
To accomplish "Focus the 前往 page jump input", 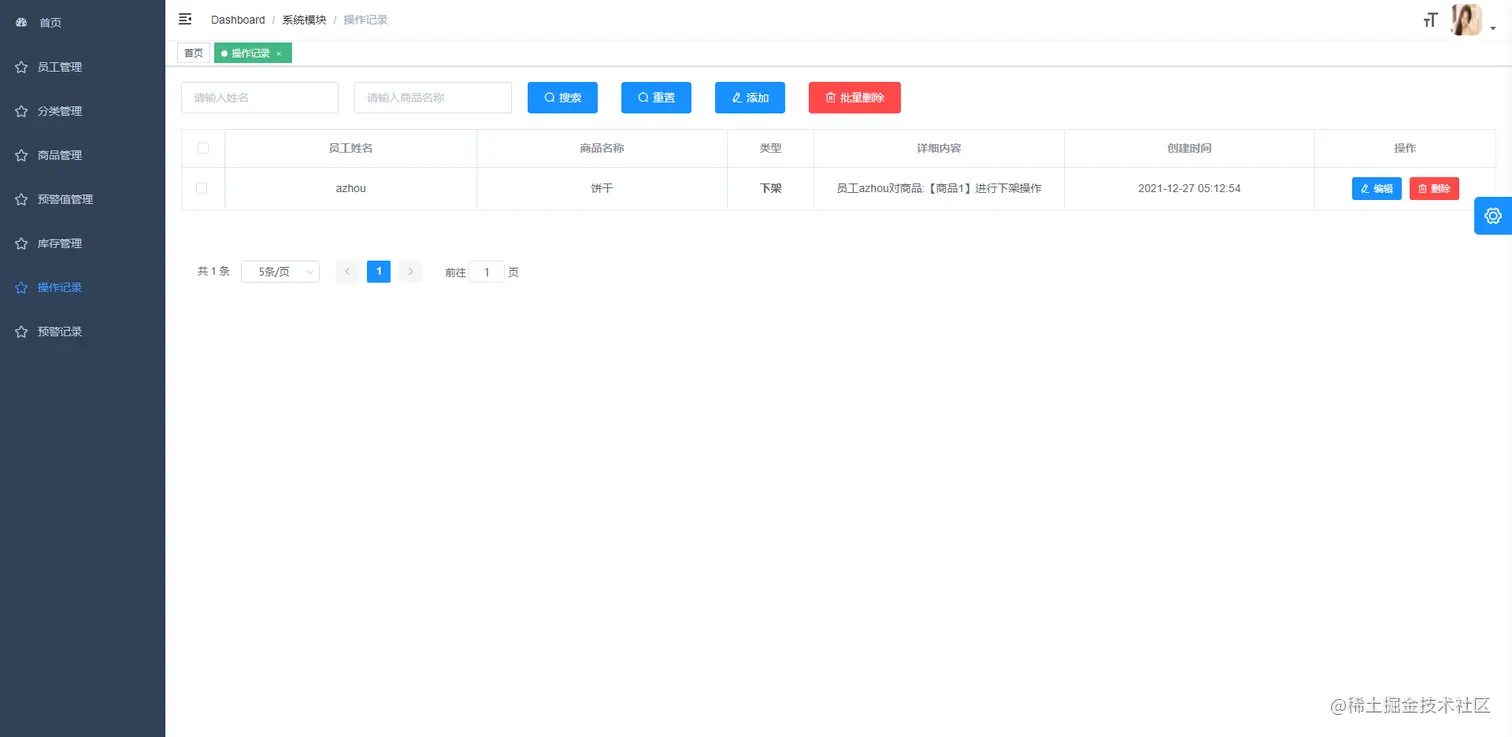I will (x=487, y=272).
